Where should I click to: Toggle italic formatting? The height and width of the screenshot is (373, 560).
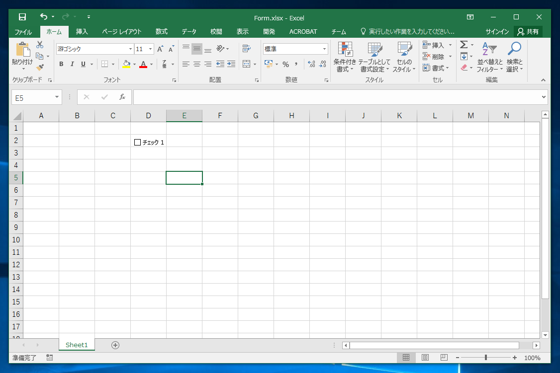tap(72, 64)
